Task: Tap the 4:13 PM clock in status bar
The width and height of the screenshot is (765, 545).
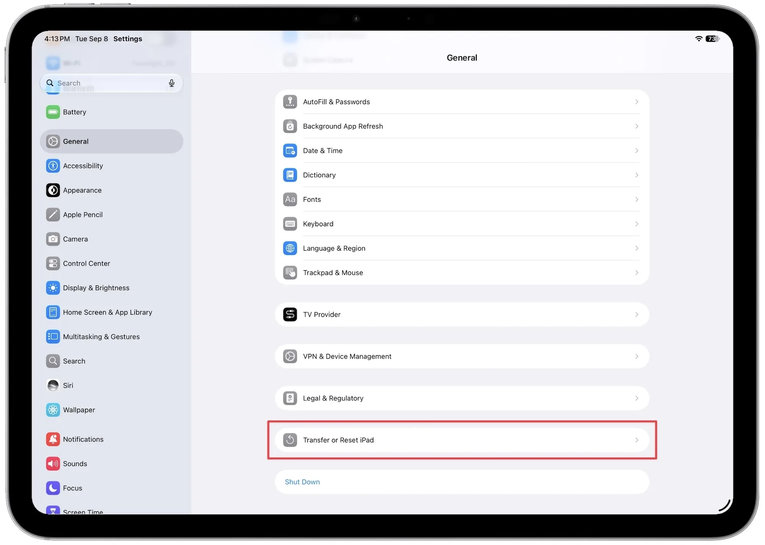Action: [57, 39]
